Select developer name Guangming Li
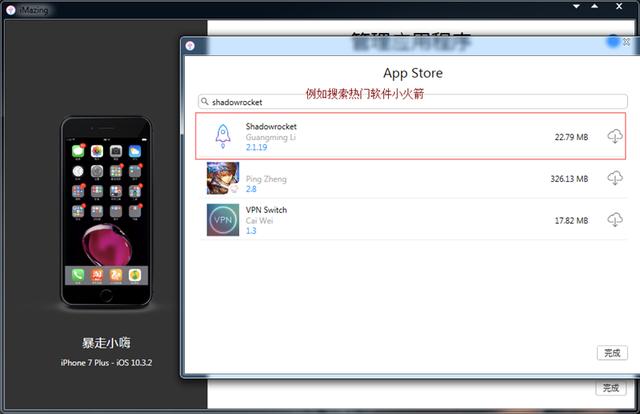This screenshot has width=640, height=414. 271,137
